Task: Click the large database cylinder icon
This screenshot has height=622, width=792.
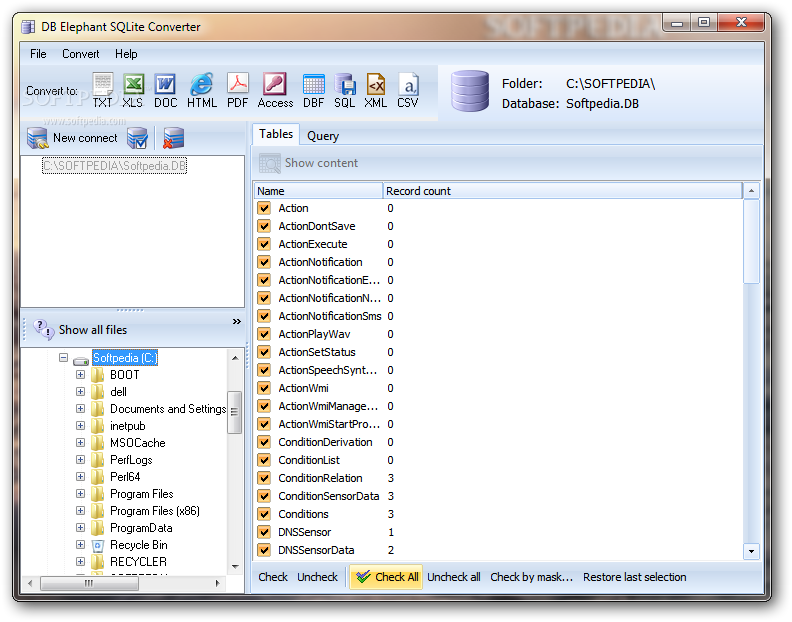Action: pyautogui.click(x=470, y=91)
